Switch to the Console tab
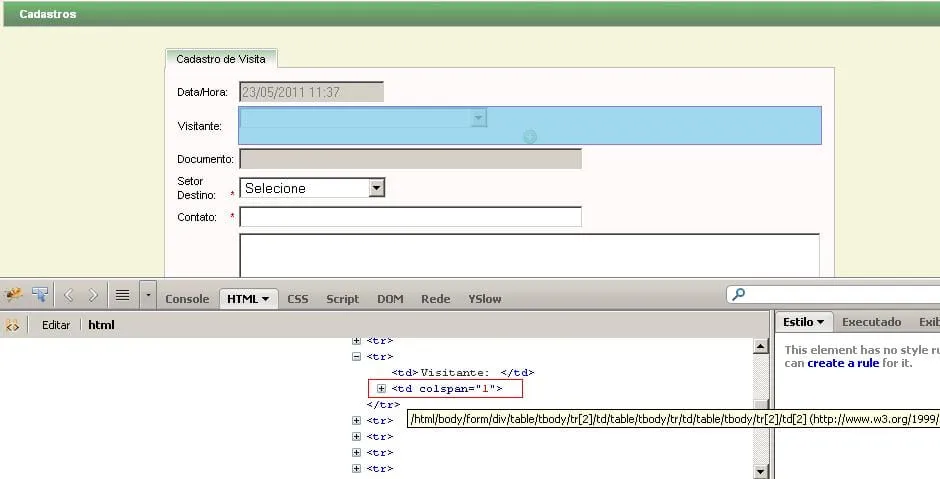The image size is (940, 479). [x=187, y=299]
